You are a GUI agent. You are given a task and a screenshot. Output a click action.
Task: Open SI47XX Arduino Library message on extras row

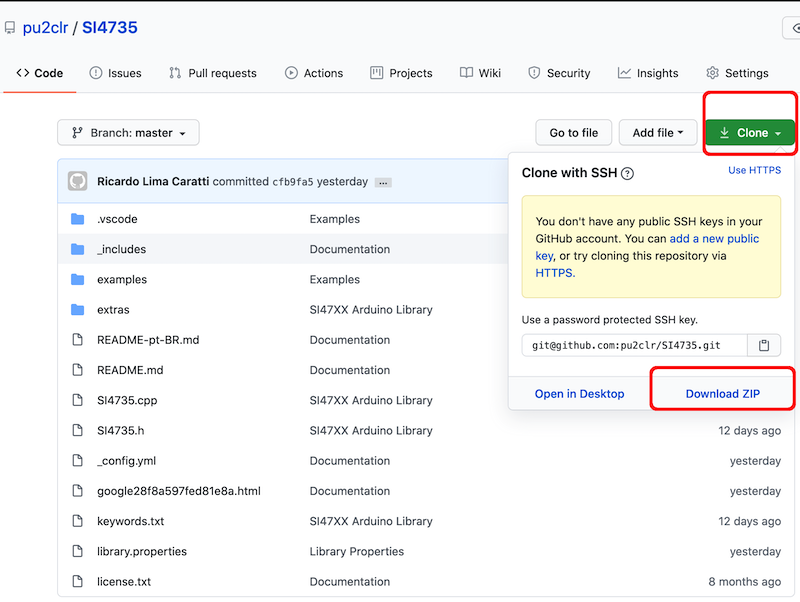371,310
